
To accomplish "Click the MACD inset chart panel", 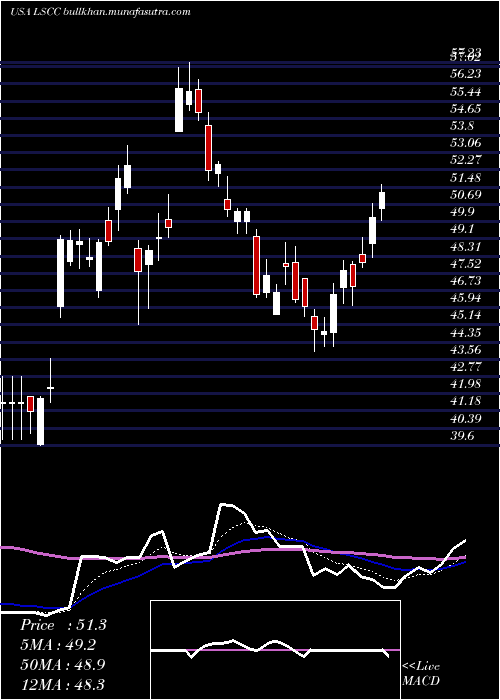I will (x=275, y=650).
